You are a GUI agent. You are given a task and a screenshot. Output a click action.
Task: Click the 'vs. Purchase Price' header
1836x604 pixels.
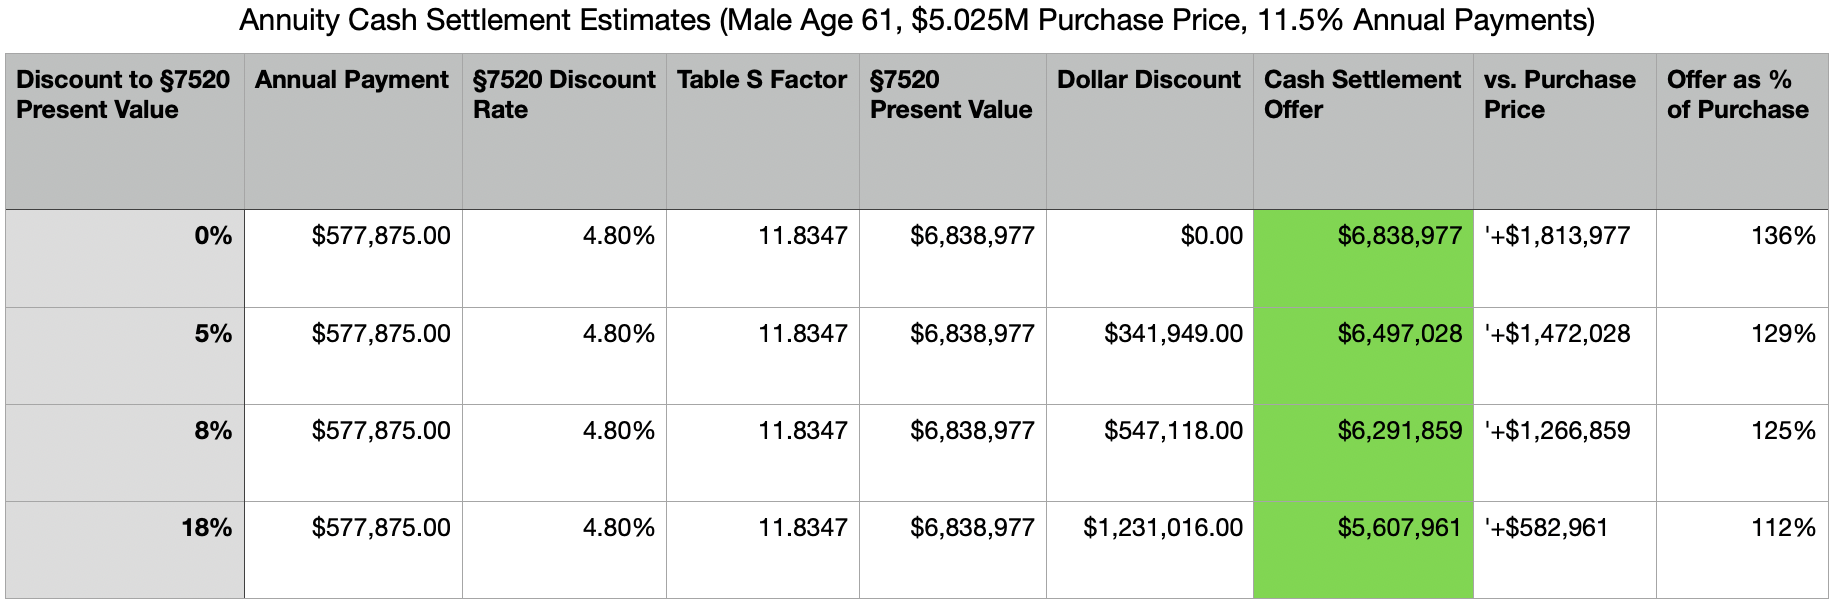point(1559,95)
